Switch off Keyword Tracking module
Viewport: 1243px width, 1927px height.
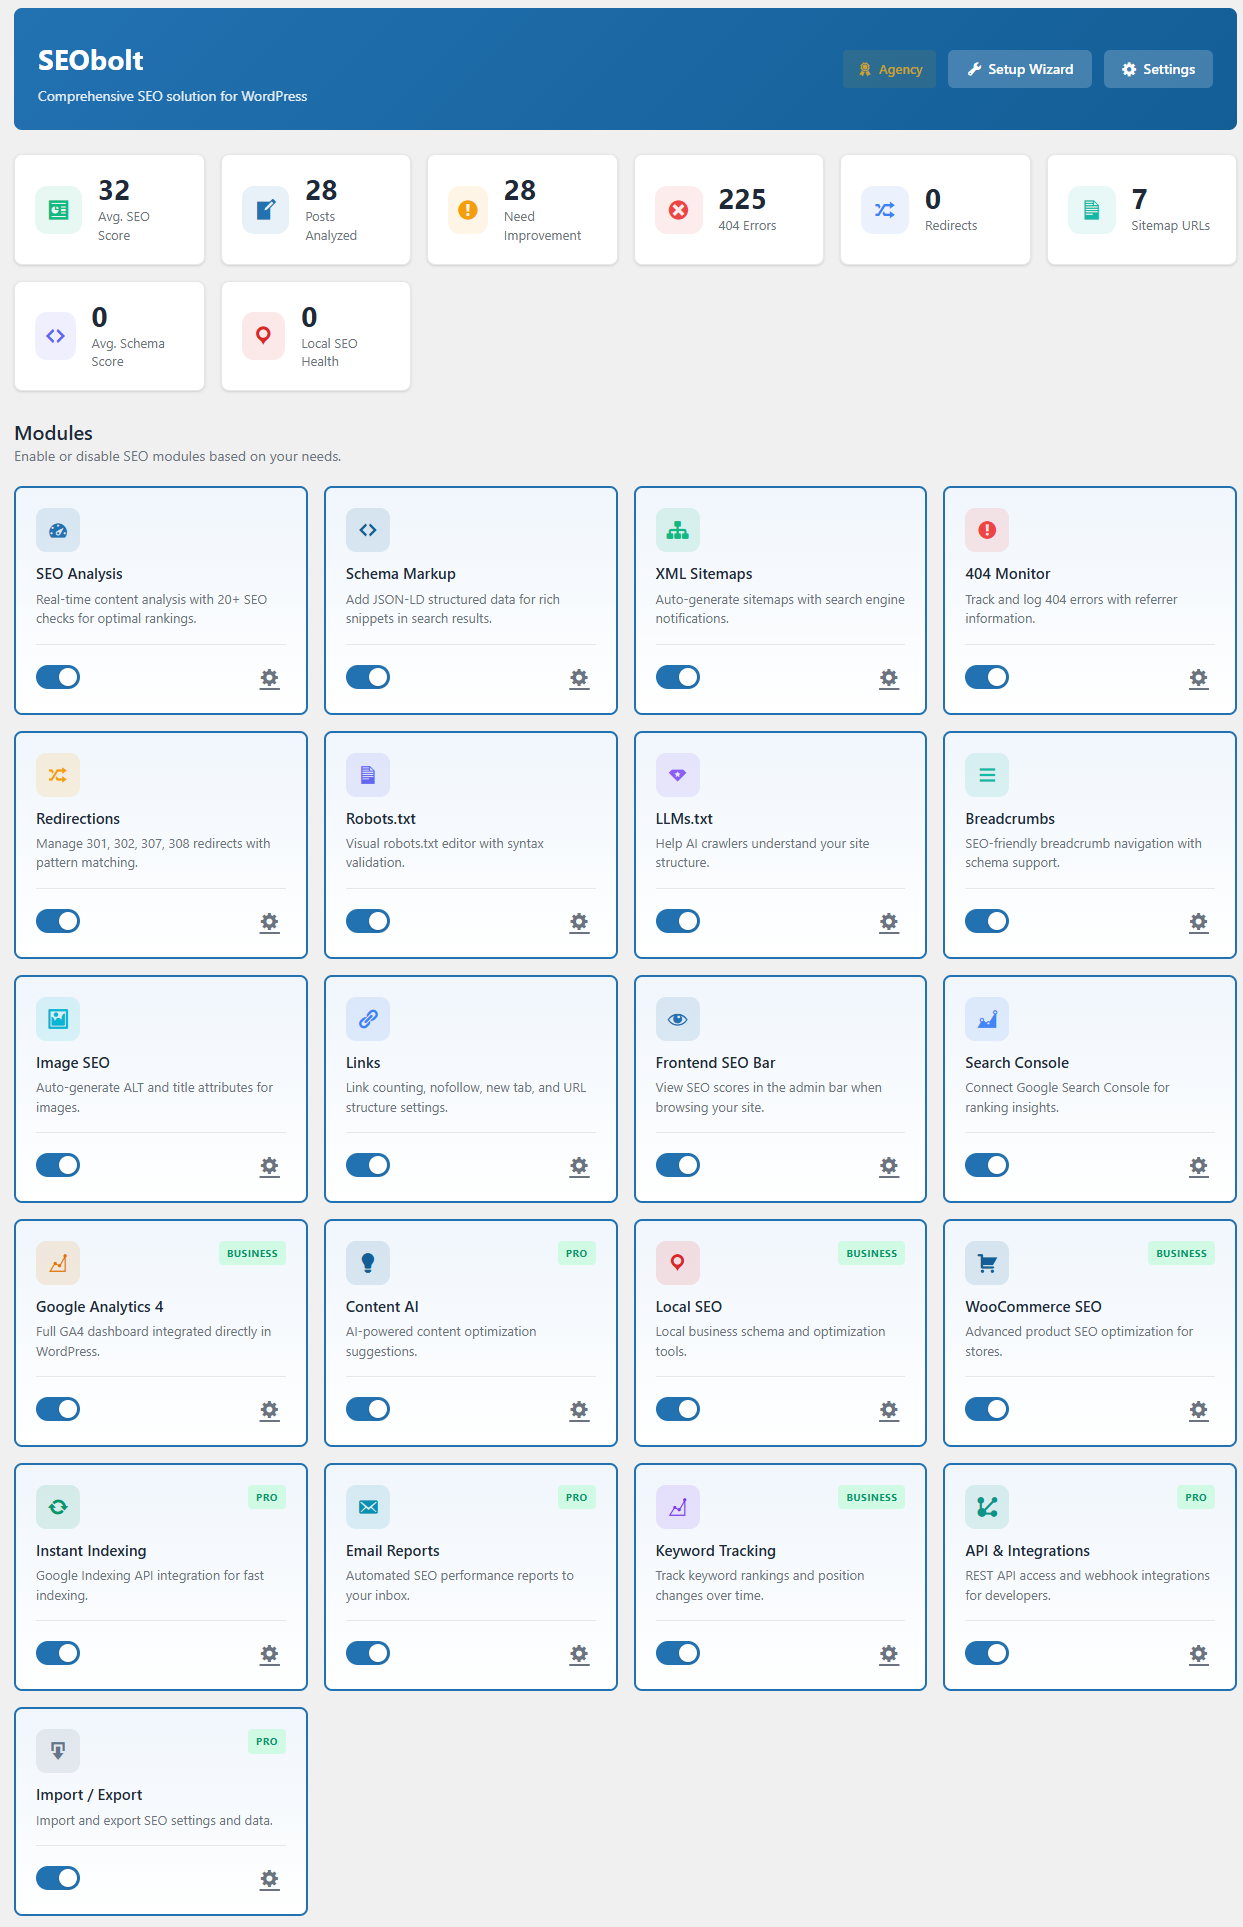[677, 1653]
